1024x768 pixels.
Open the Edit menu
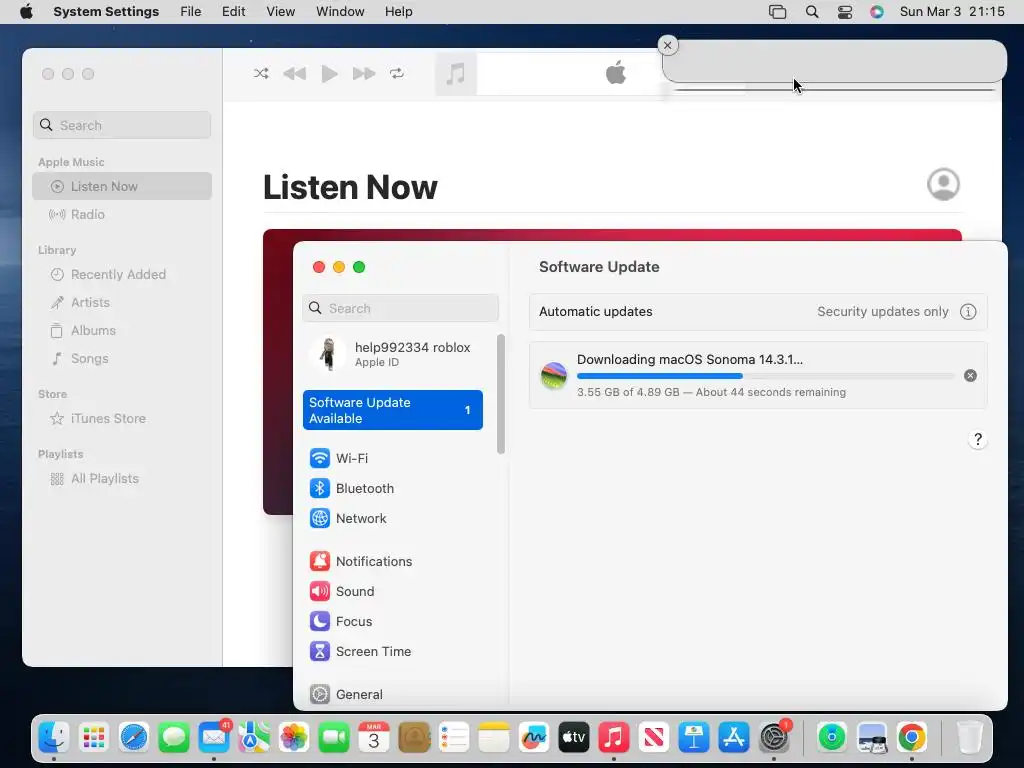[233, 12]
